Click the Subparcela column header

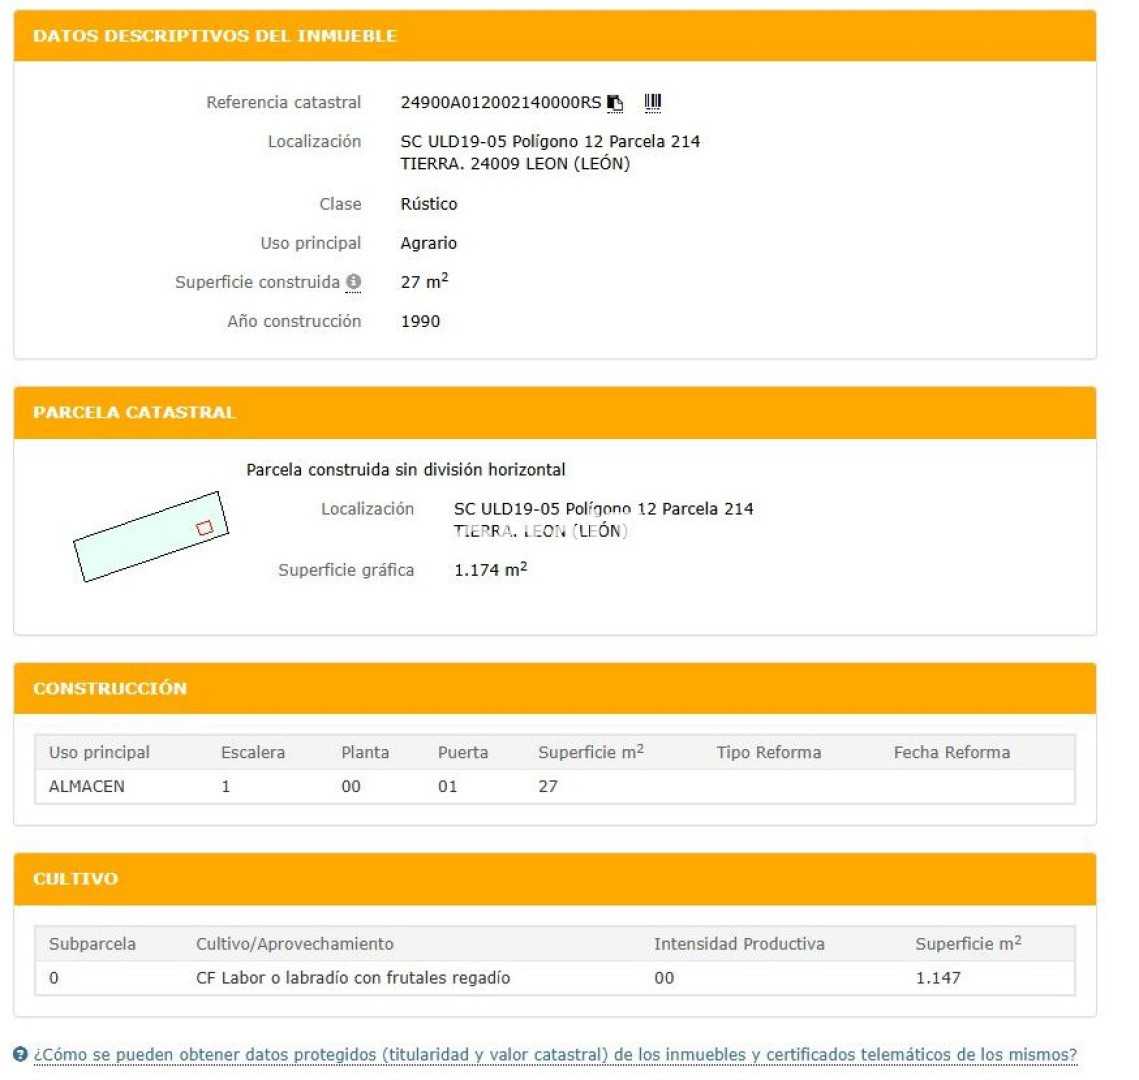coord(92,944)
